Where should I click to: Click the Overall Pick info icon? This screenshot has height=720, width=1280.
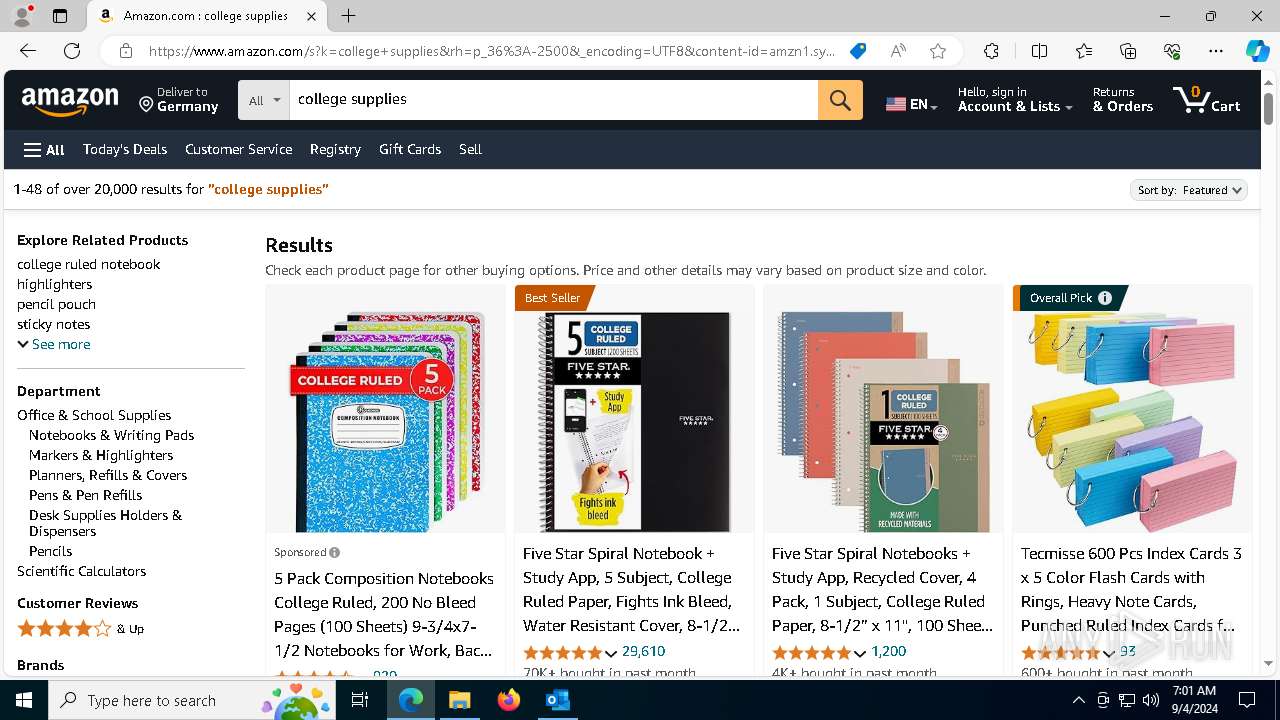(1105, 298)
